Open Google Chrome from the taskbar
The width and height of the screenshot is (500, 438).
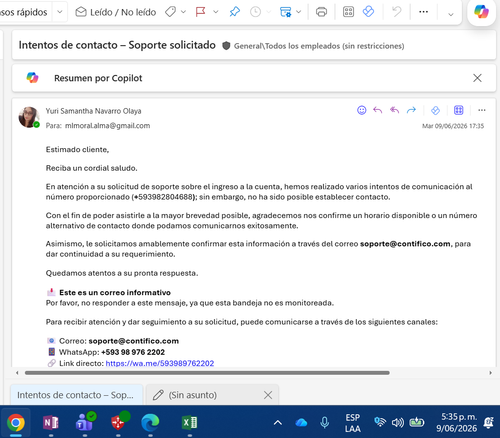tap(15, 423)
